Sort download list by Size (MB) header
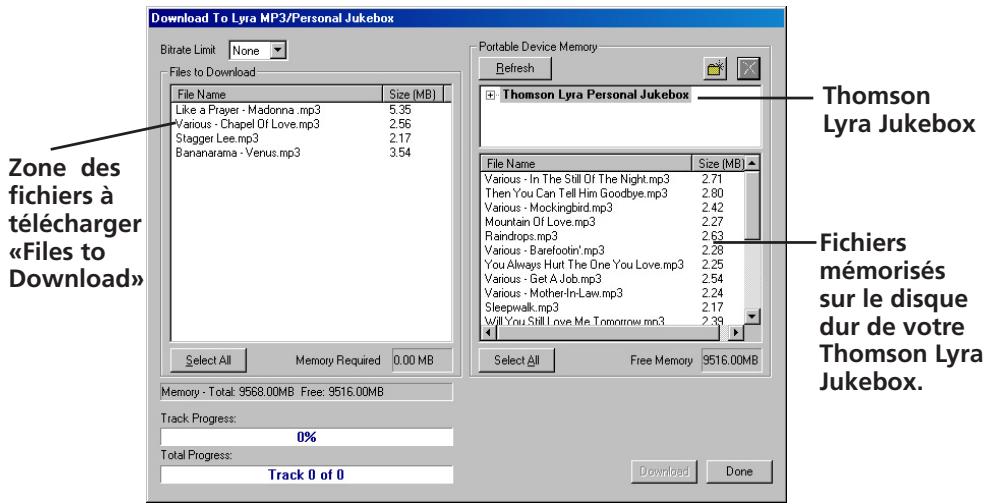984x504 pixels. (x=412, y=95)
